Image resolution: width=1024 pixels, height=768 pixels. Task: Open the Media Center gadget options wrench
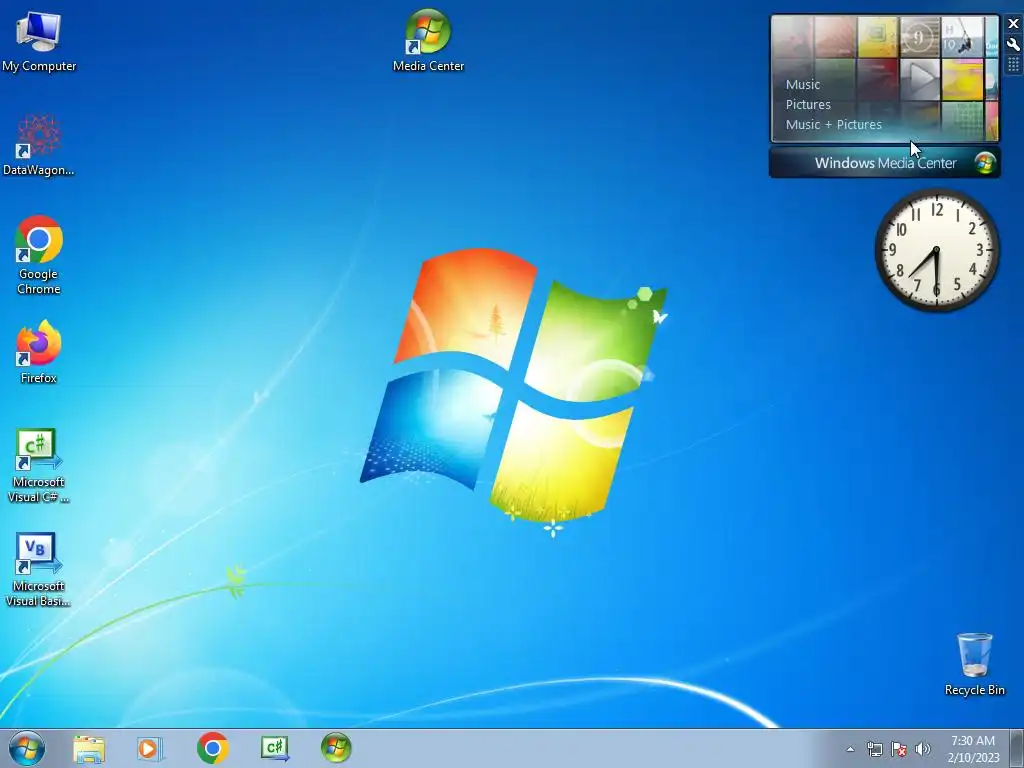click(x=1014, y=44)
